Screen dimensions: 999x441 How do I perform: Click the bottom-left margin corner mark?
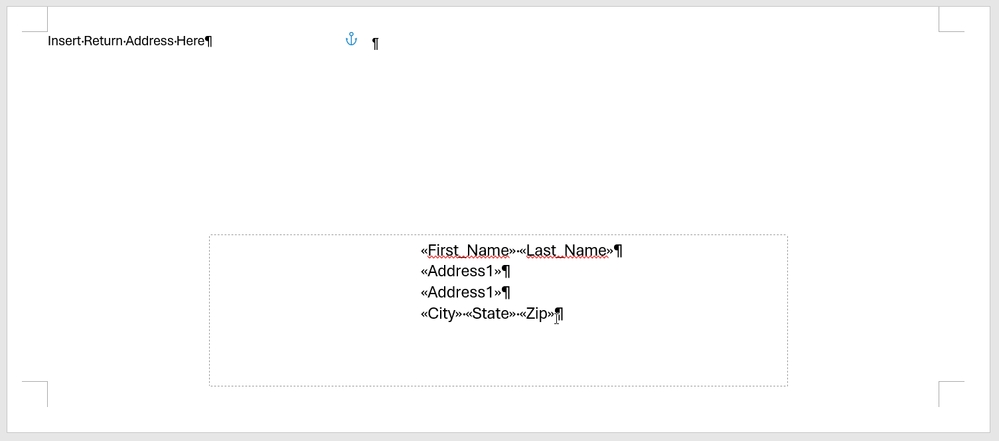[35, 394]
